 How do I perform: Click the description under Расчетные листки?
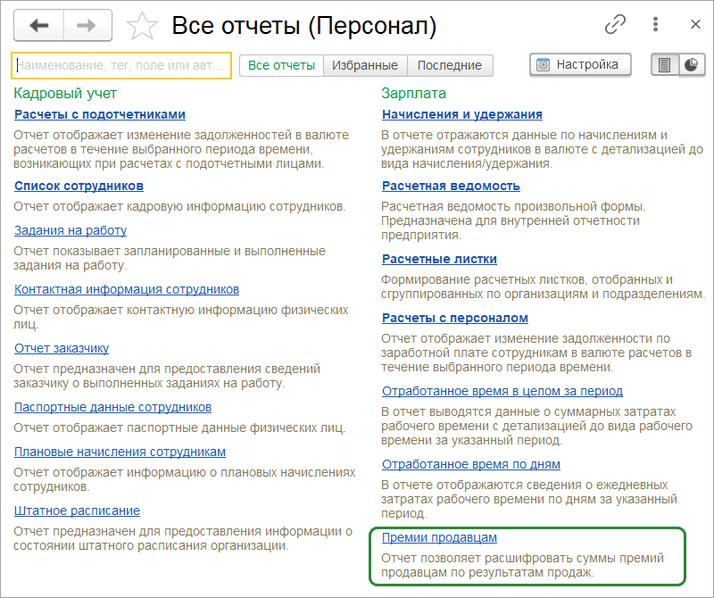pos(543,286)
